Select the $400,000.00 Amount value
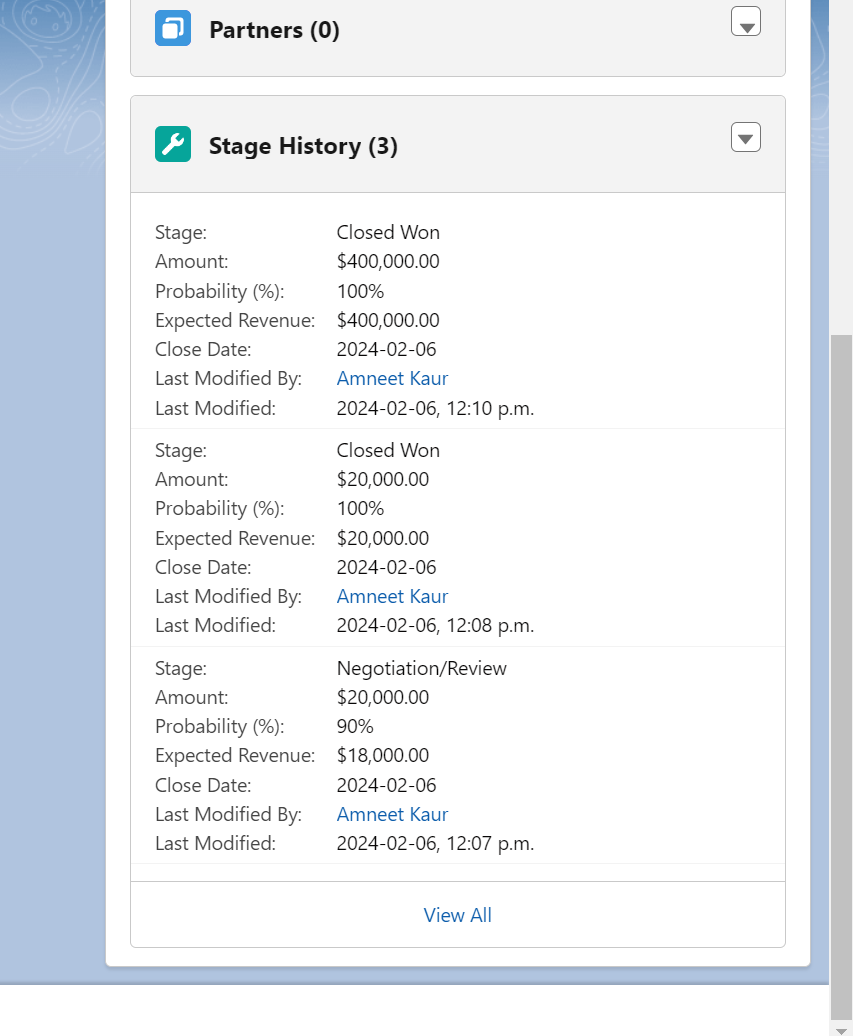 (x=388, y=262)
